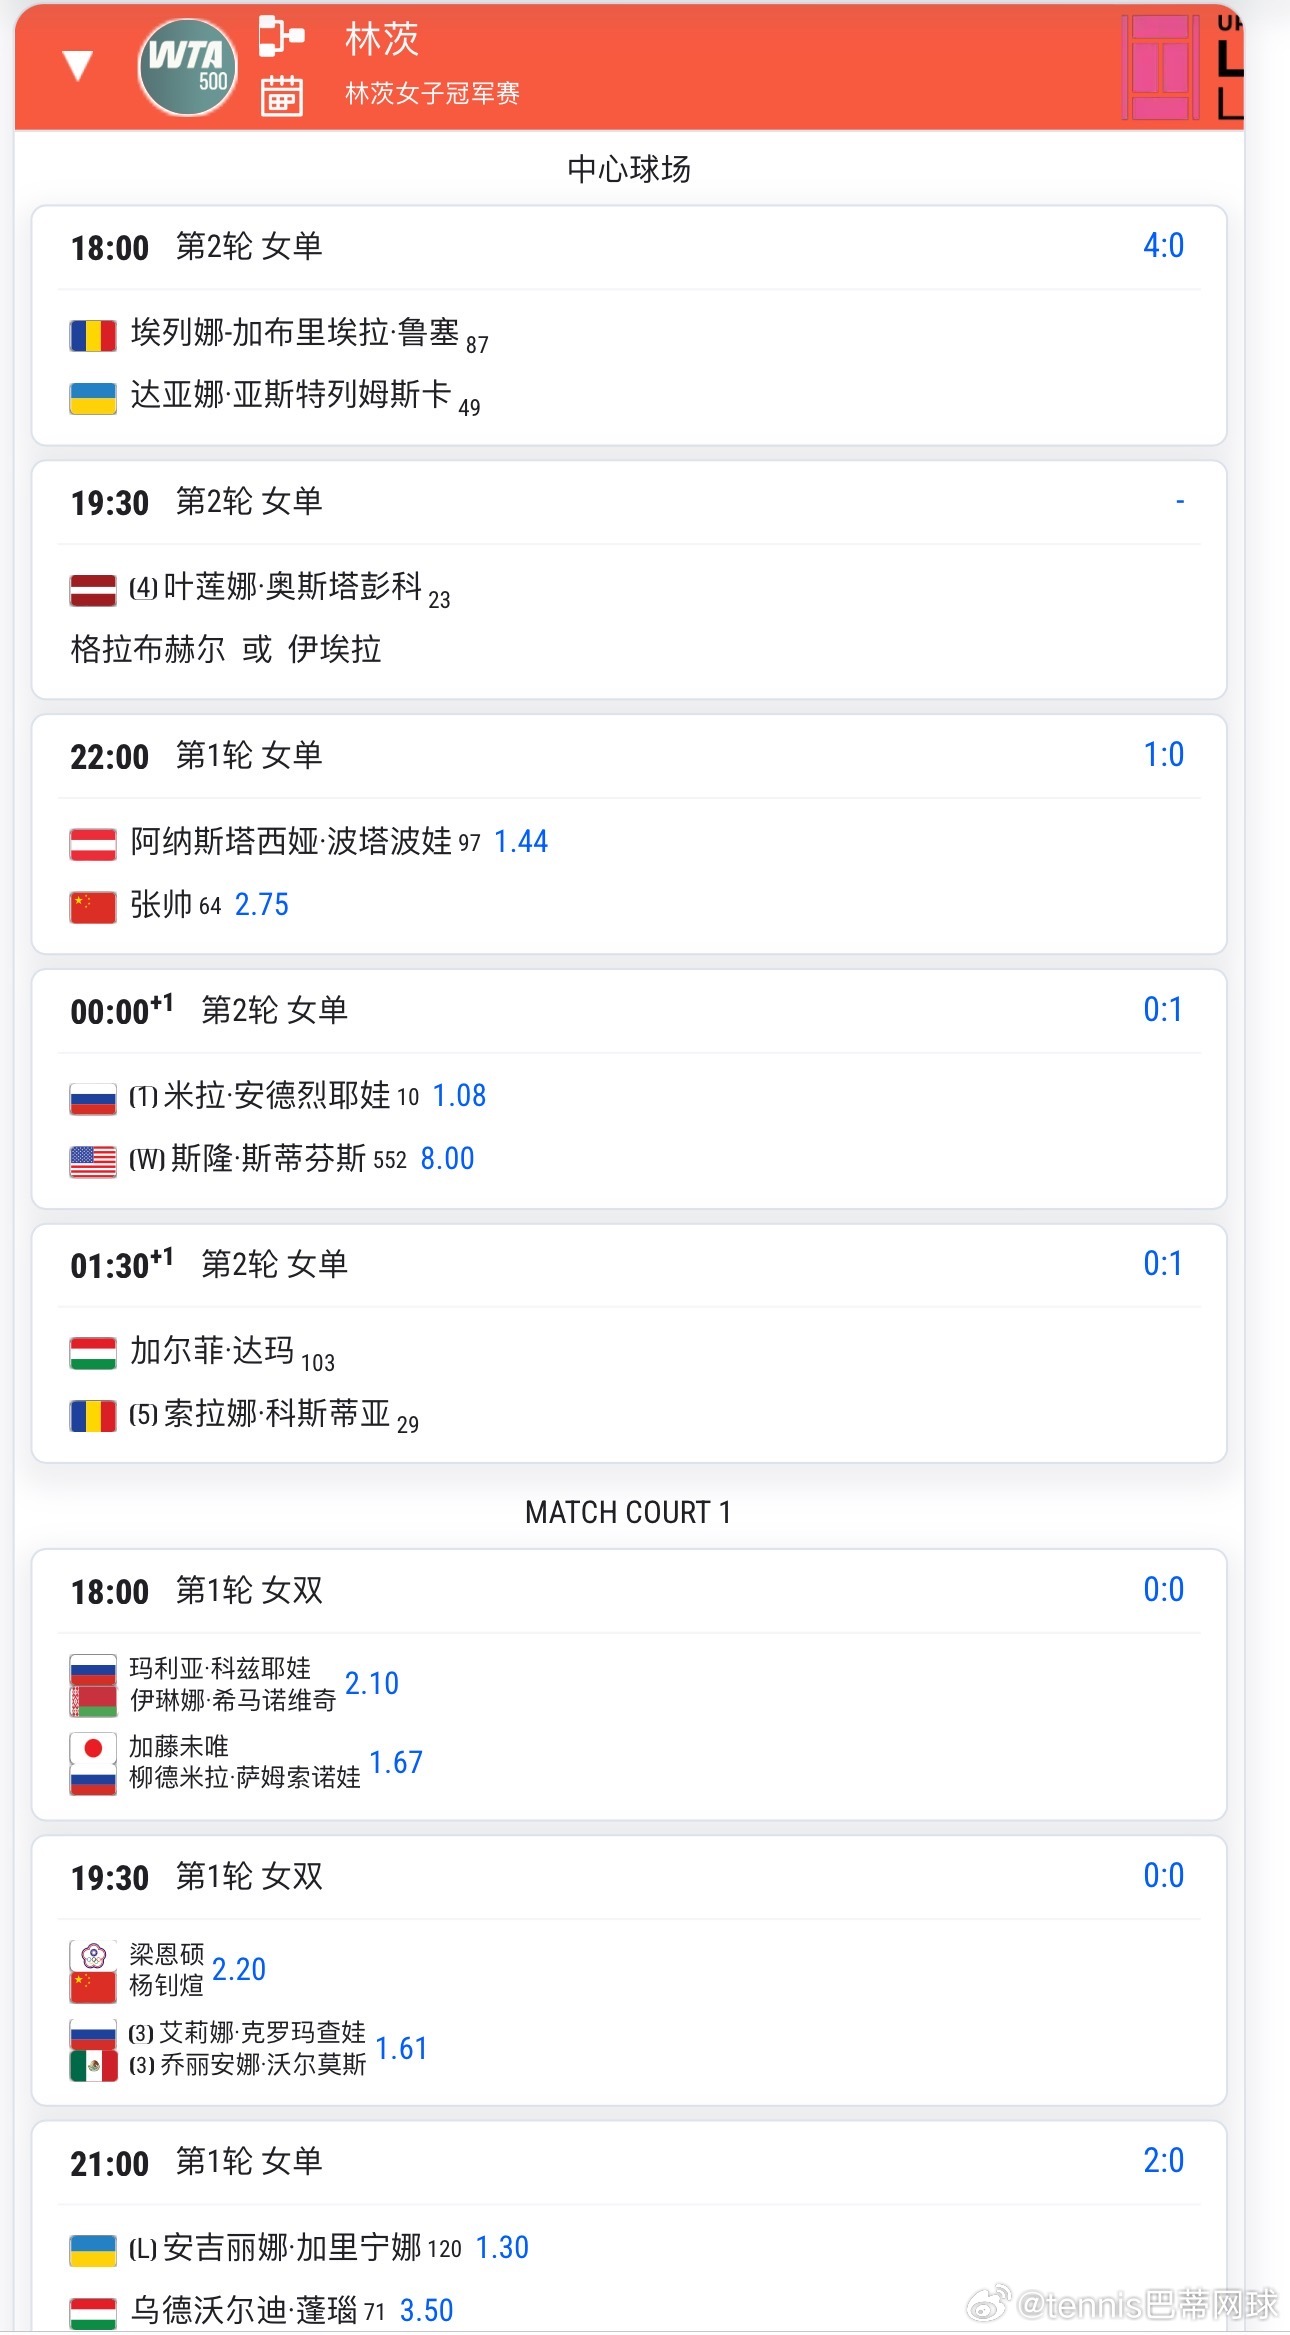Click the Chinese flag next to 张帅

point(93,907)
